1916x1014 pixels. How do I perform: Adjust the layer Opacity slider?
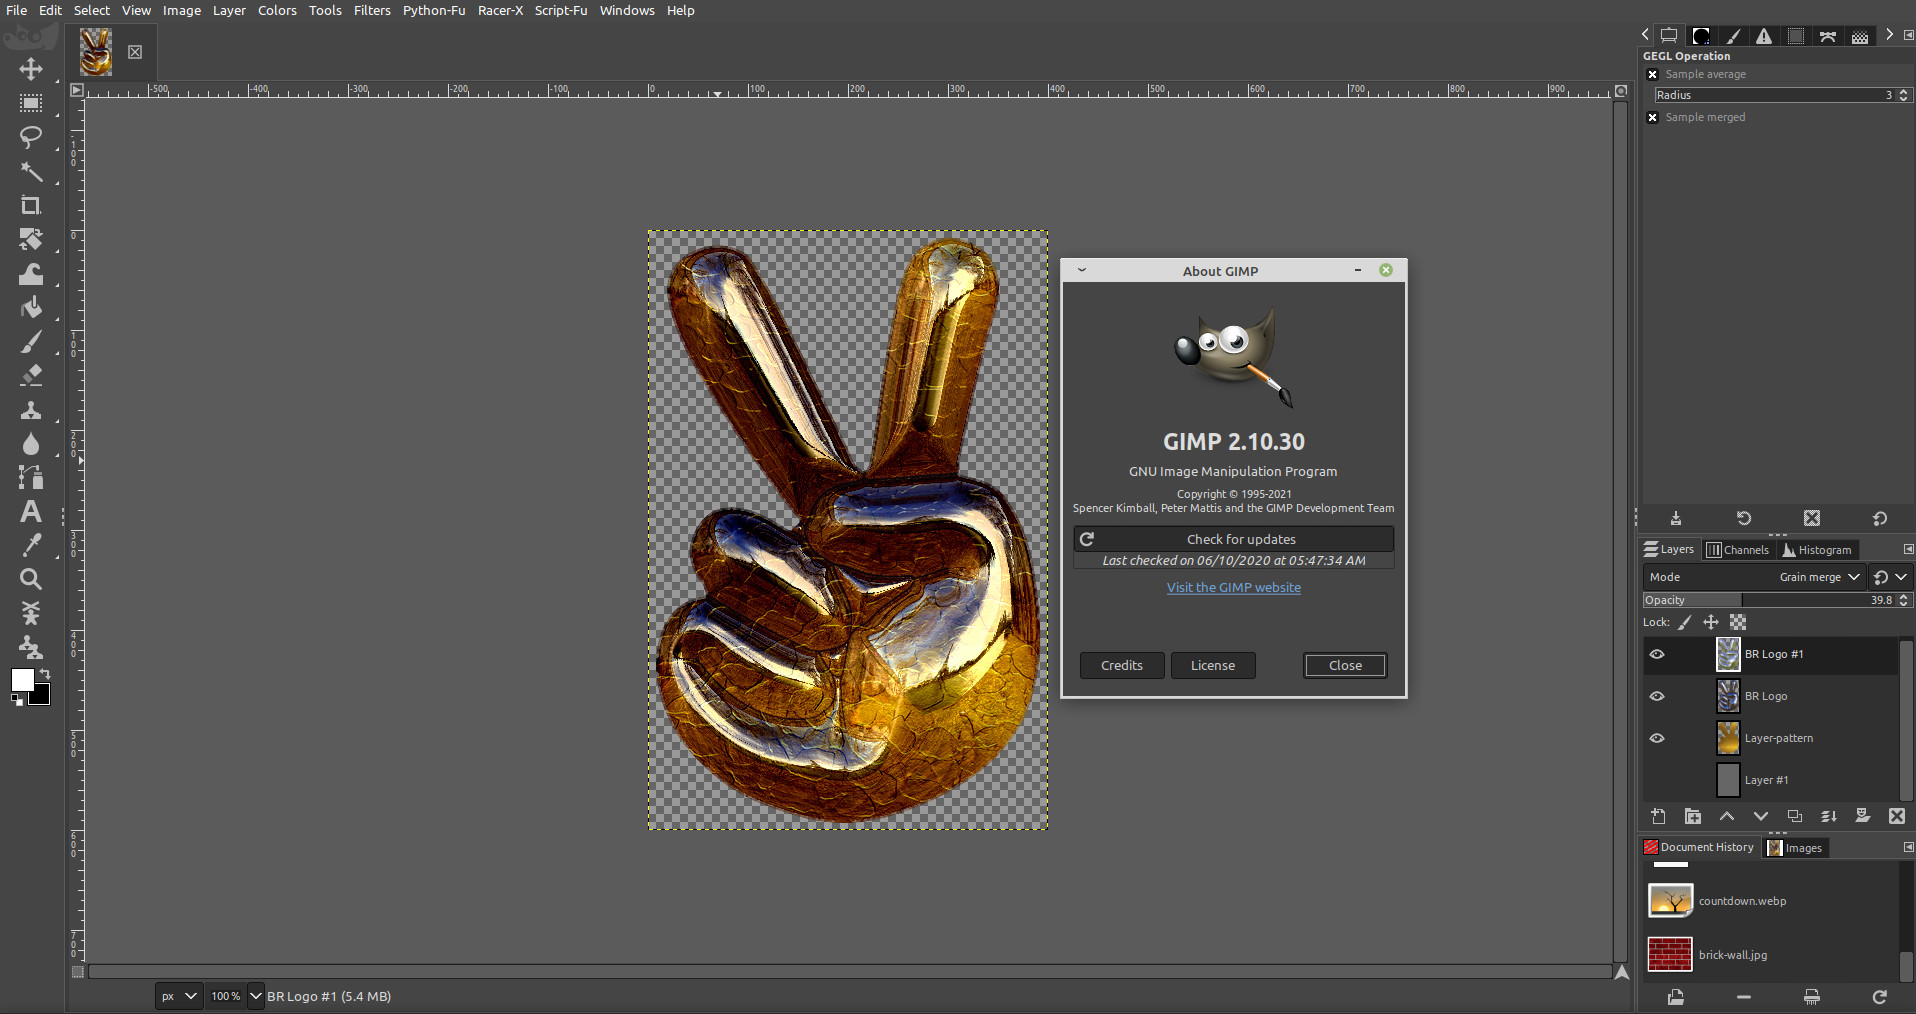pos(1777,600)
